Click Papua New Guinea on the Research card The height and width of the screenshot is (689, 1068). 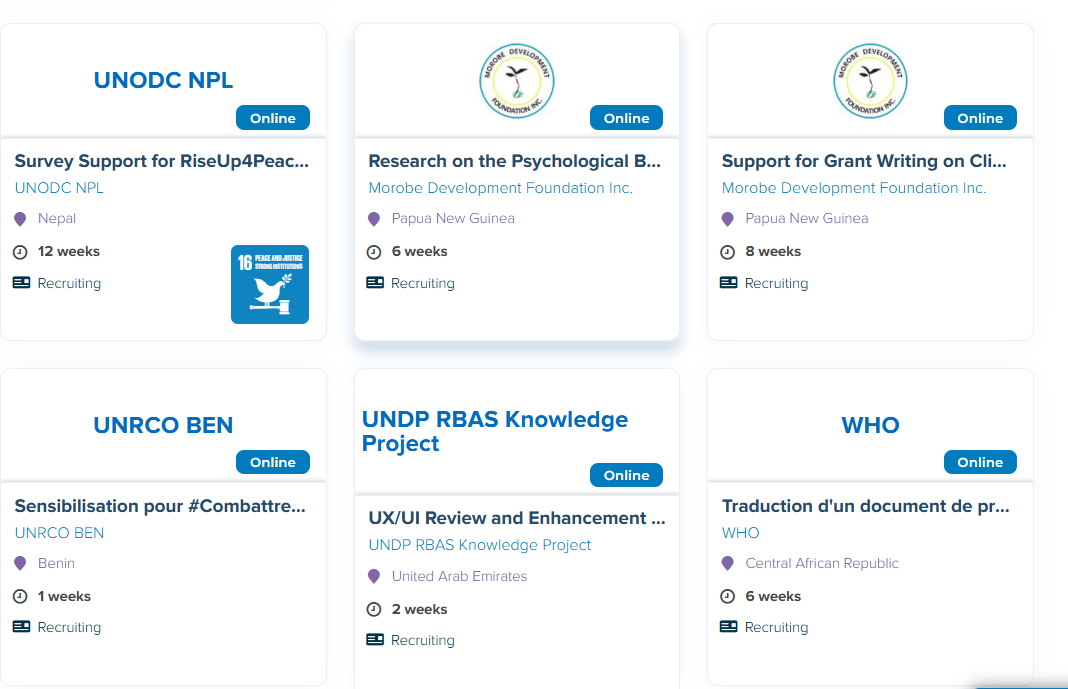(453, 219)
